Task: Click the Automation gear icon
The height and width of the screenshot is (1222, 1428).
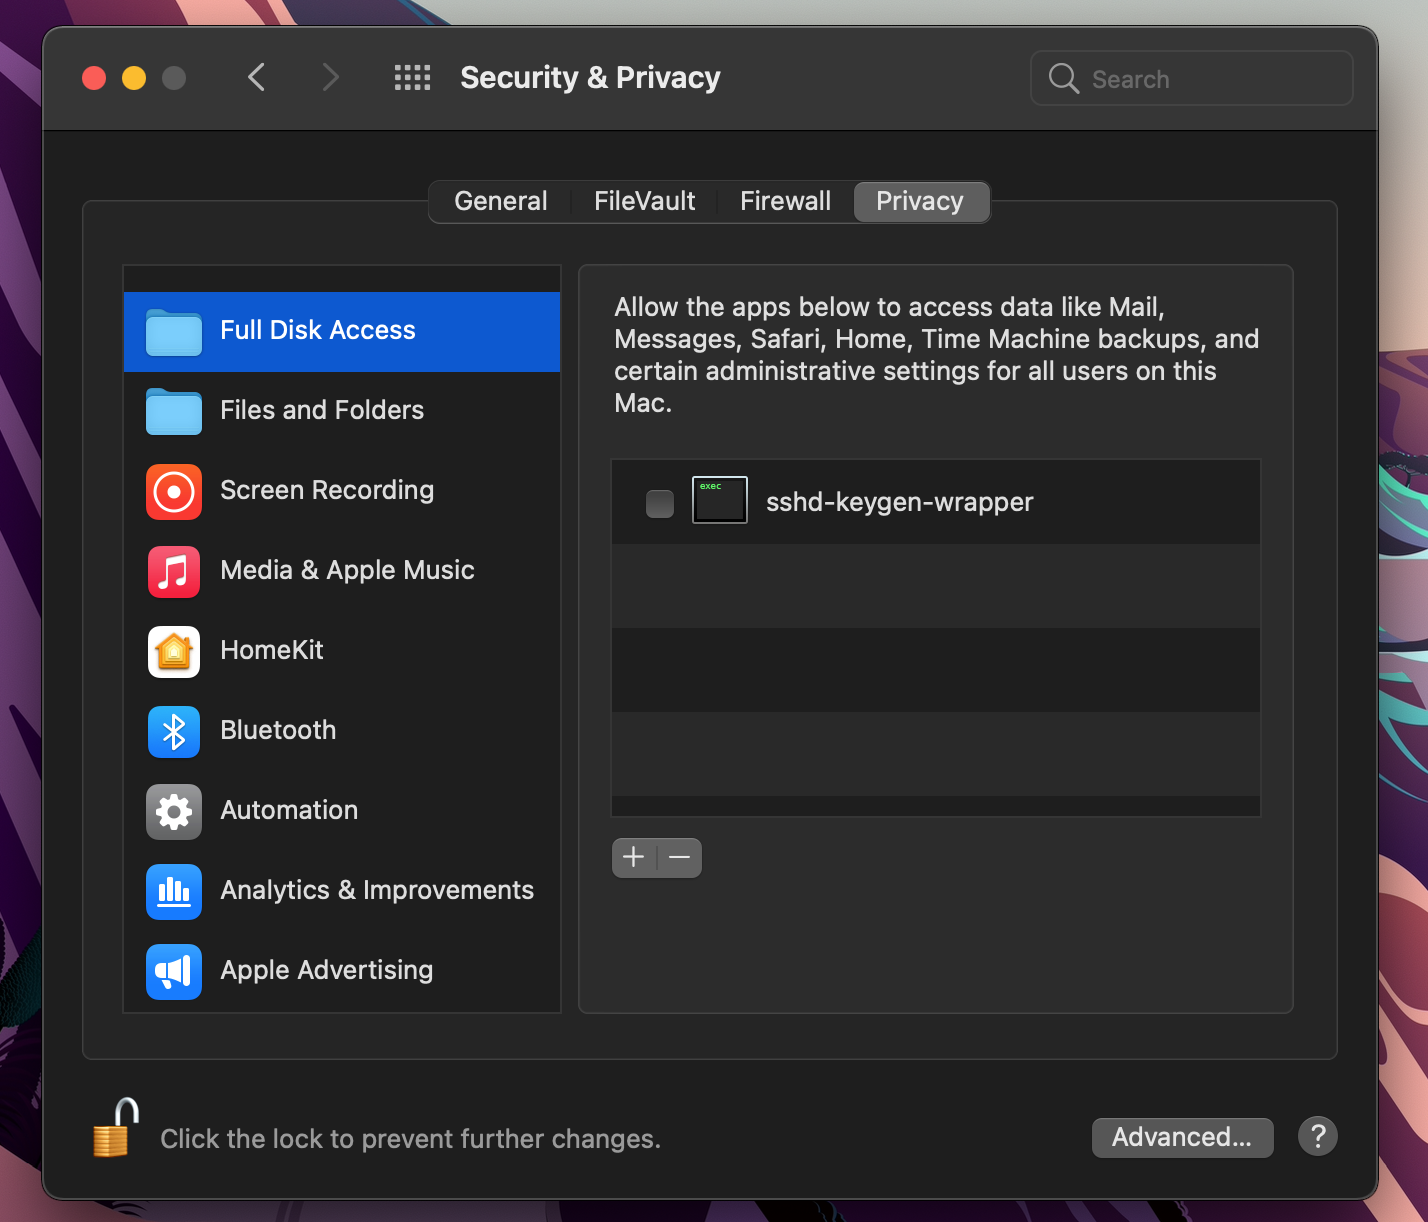Action: 174,811
